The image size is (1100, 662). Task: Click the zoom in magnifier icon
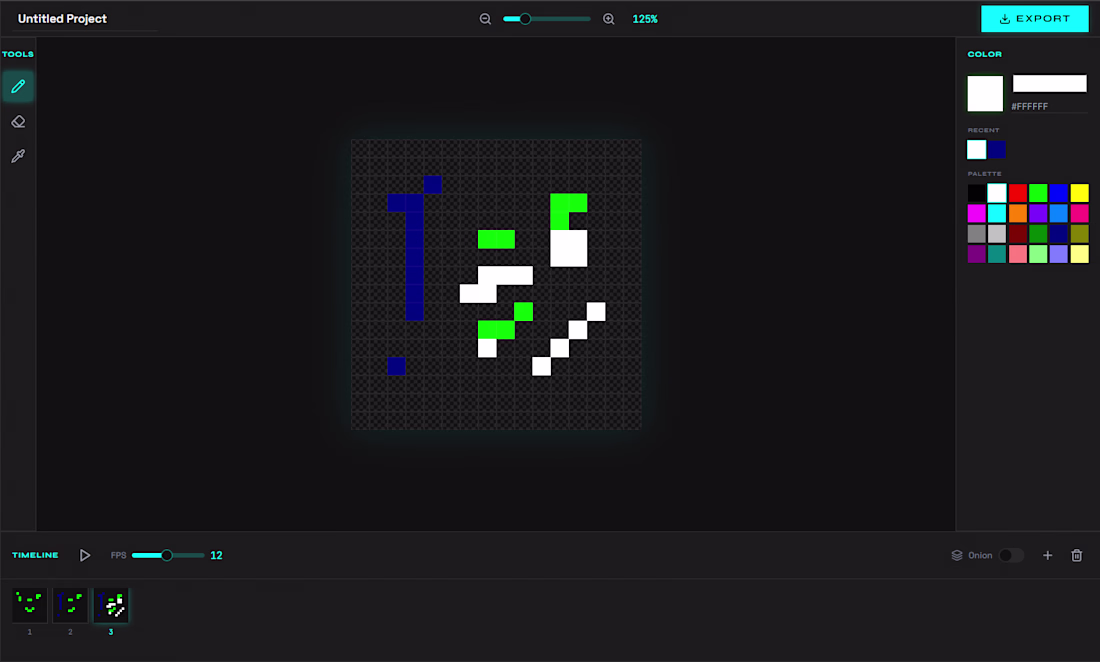609,19
